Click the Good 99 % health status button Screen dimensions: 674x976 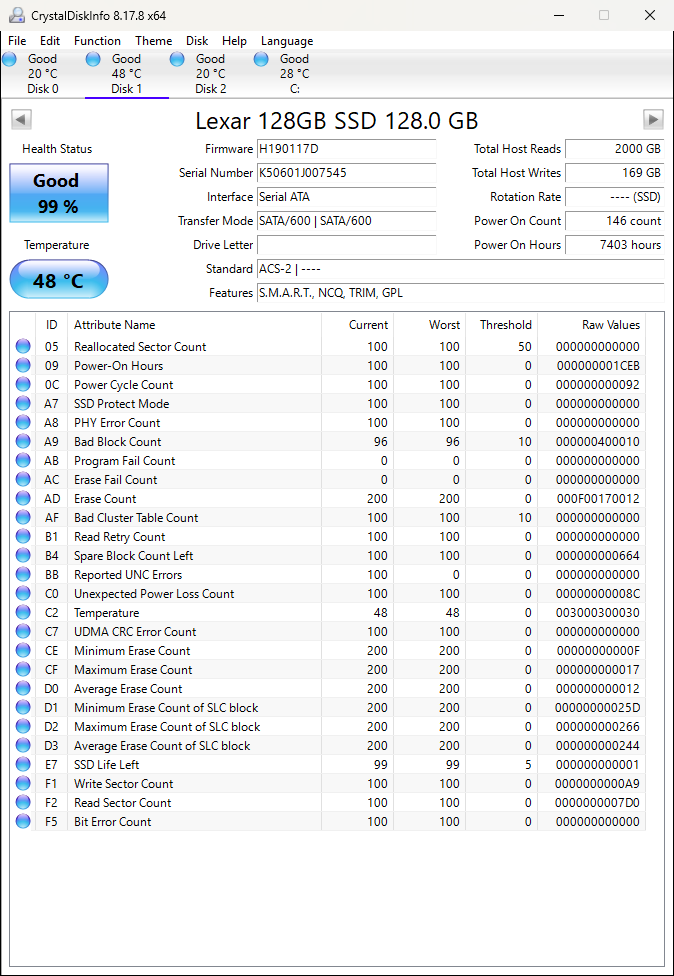coord(58,193)
